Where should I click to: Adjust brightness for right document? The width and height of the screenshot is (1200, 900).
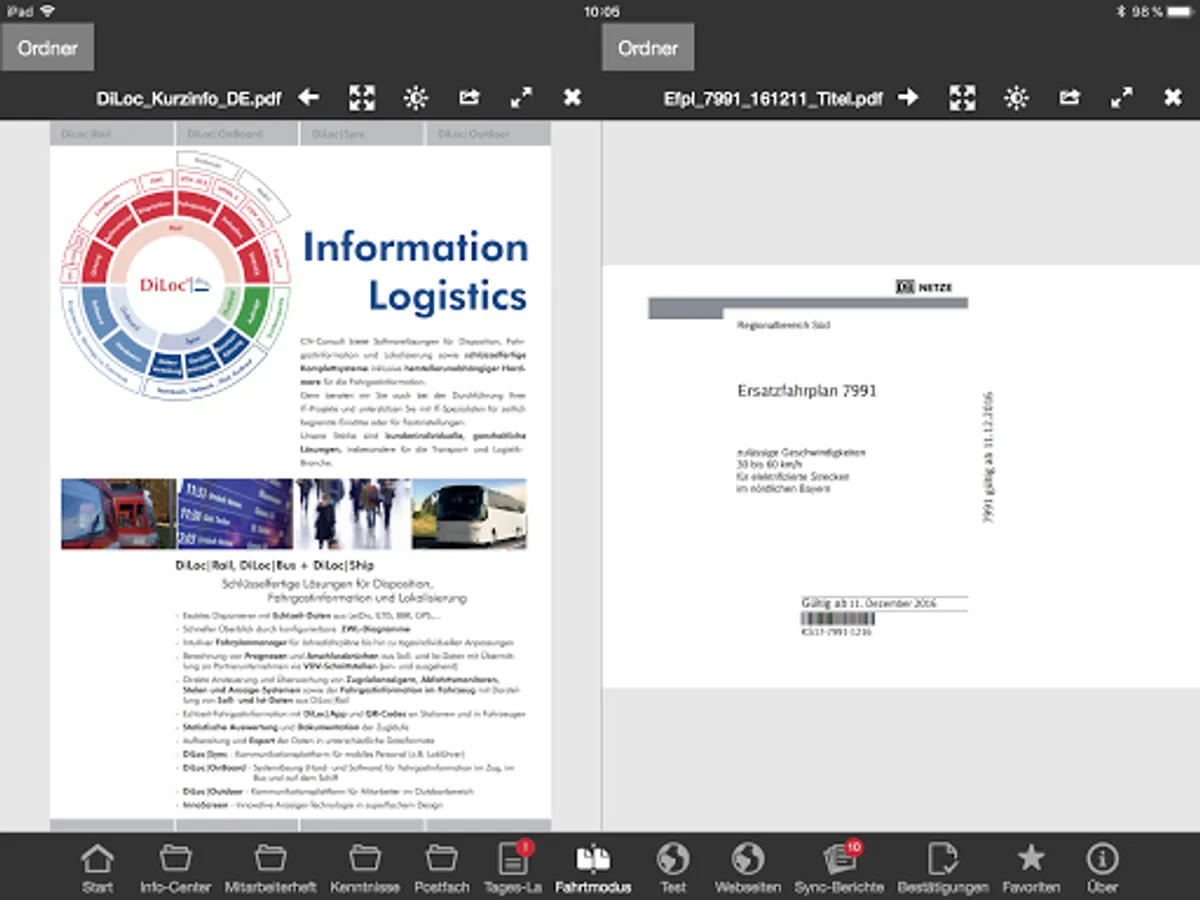coord(1016,98)
